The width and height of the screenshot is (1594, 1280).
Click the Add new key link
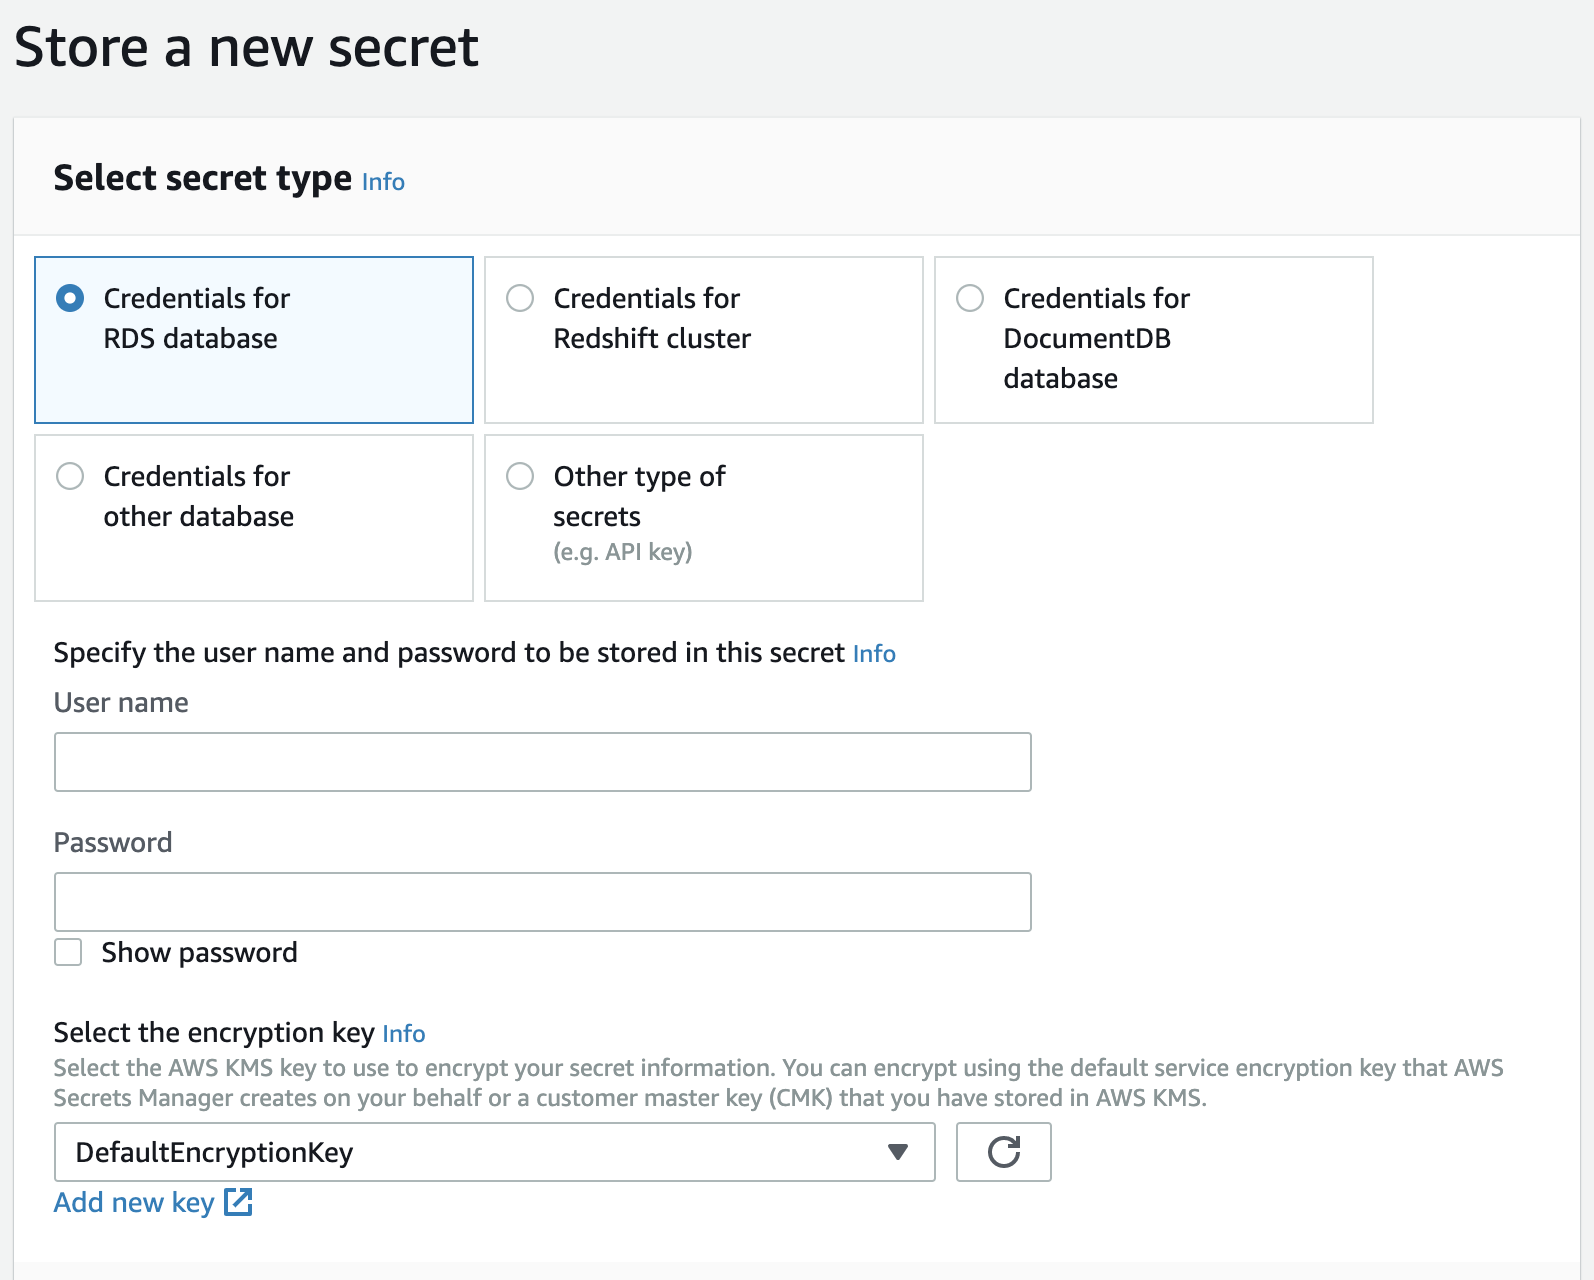[134, 1202]
